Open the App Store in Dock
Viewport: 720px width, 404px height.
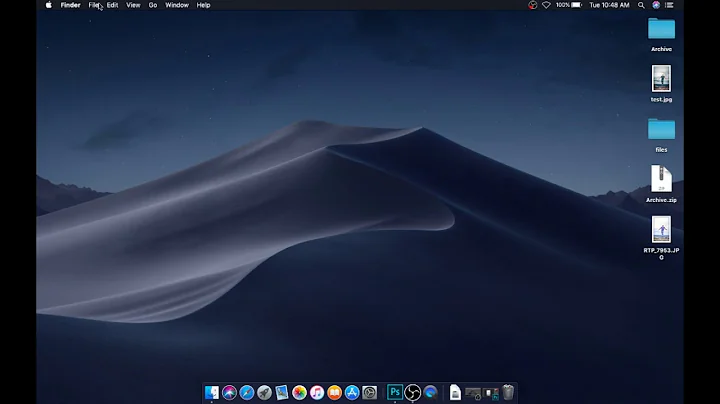[352, 393]
